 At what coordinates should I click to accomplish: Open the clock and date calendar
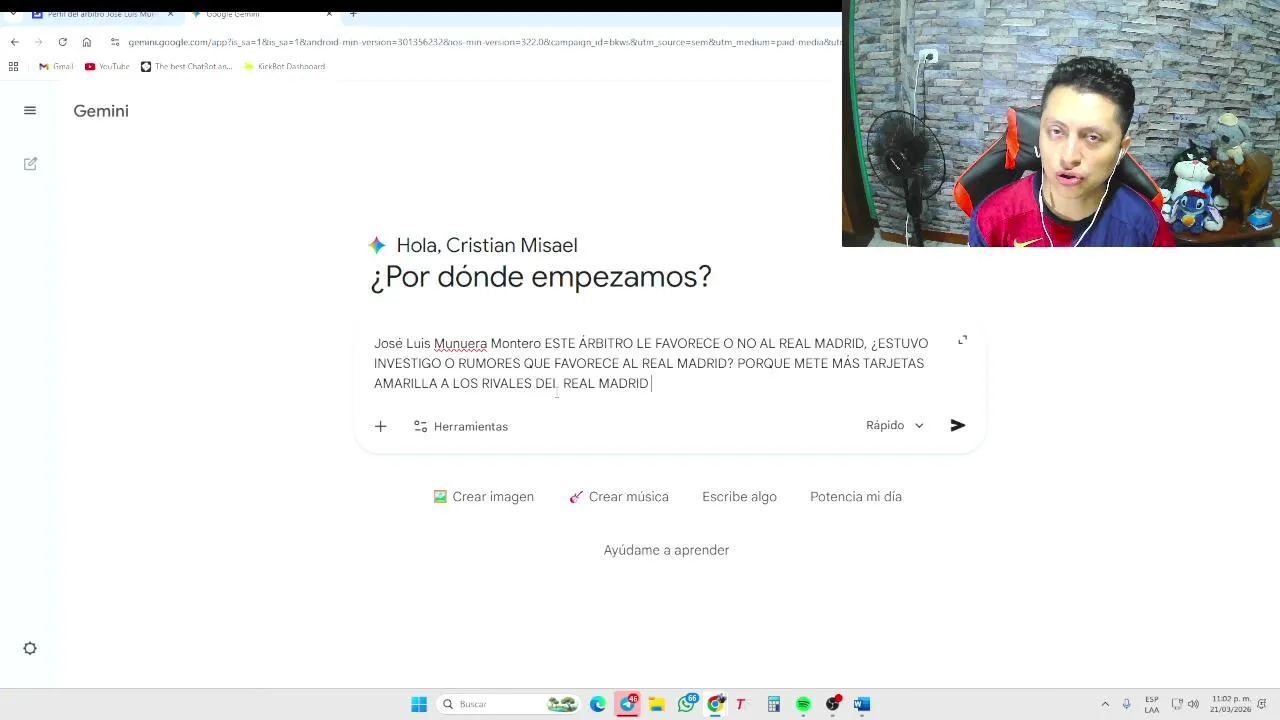click(x=1230, y=704)
